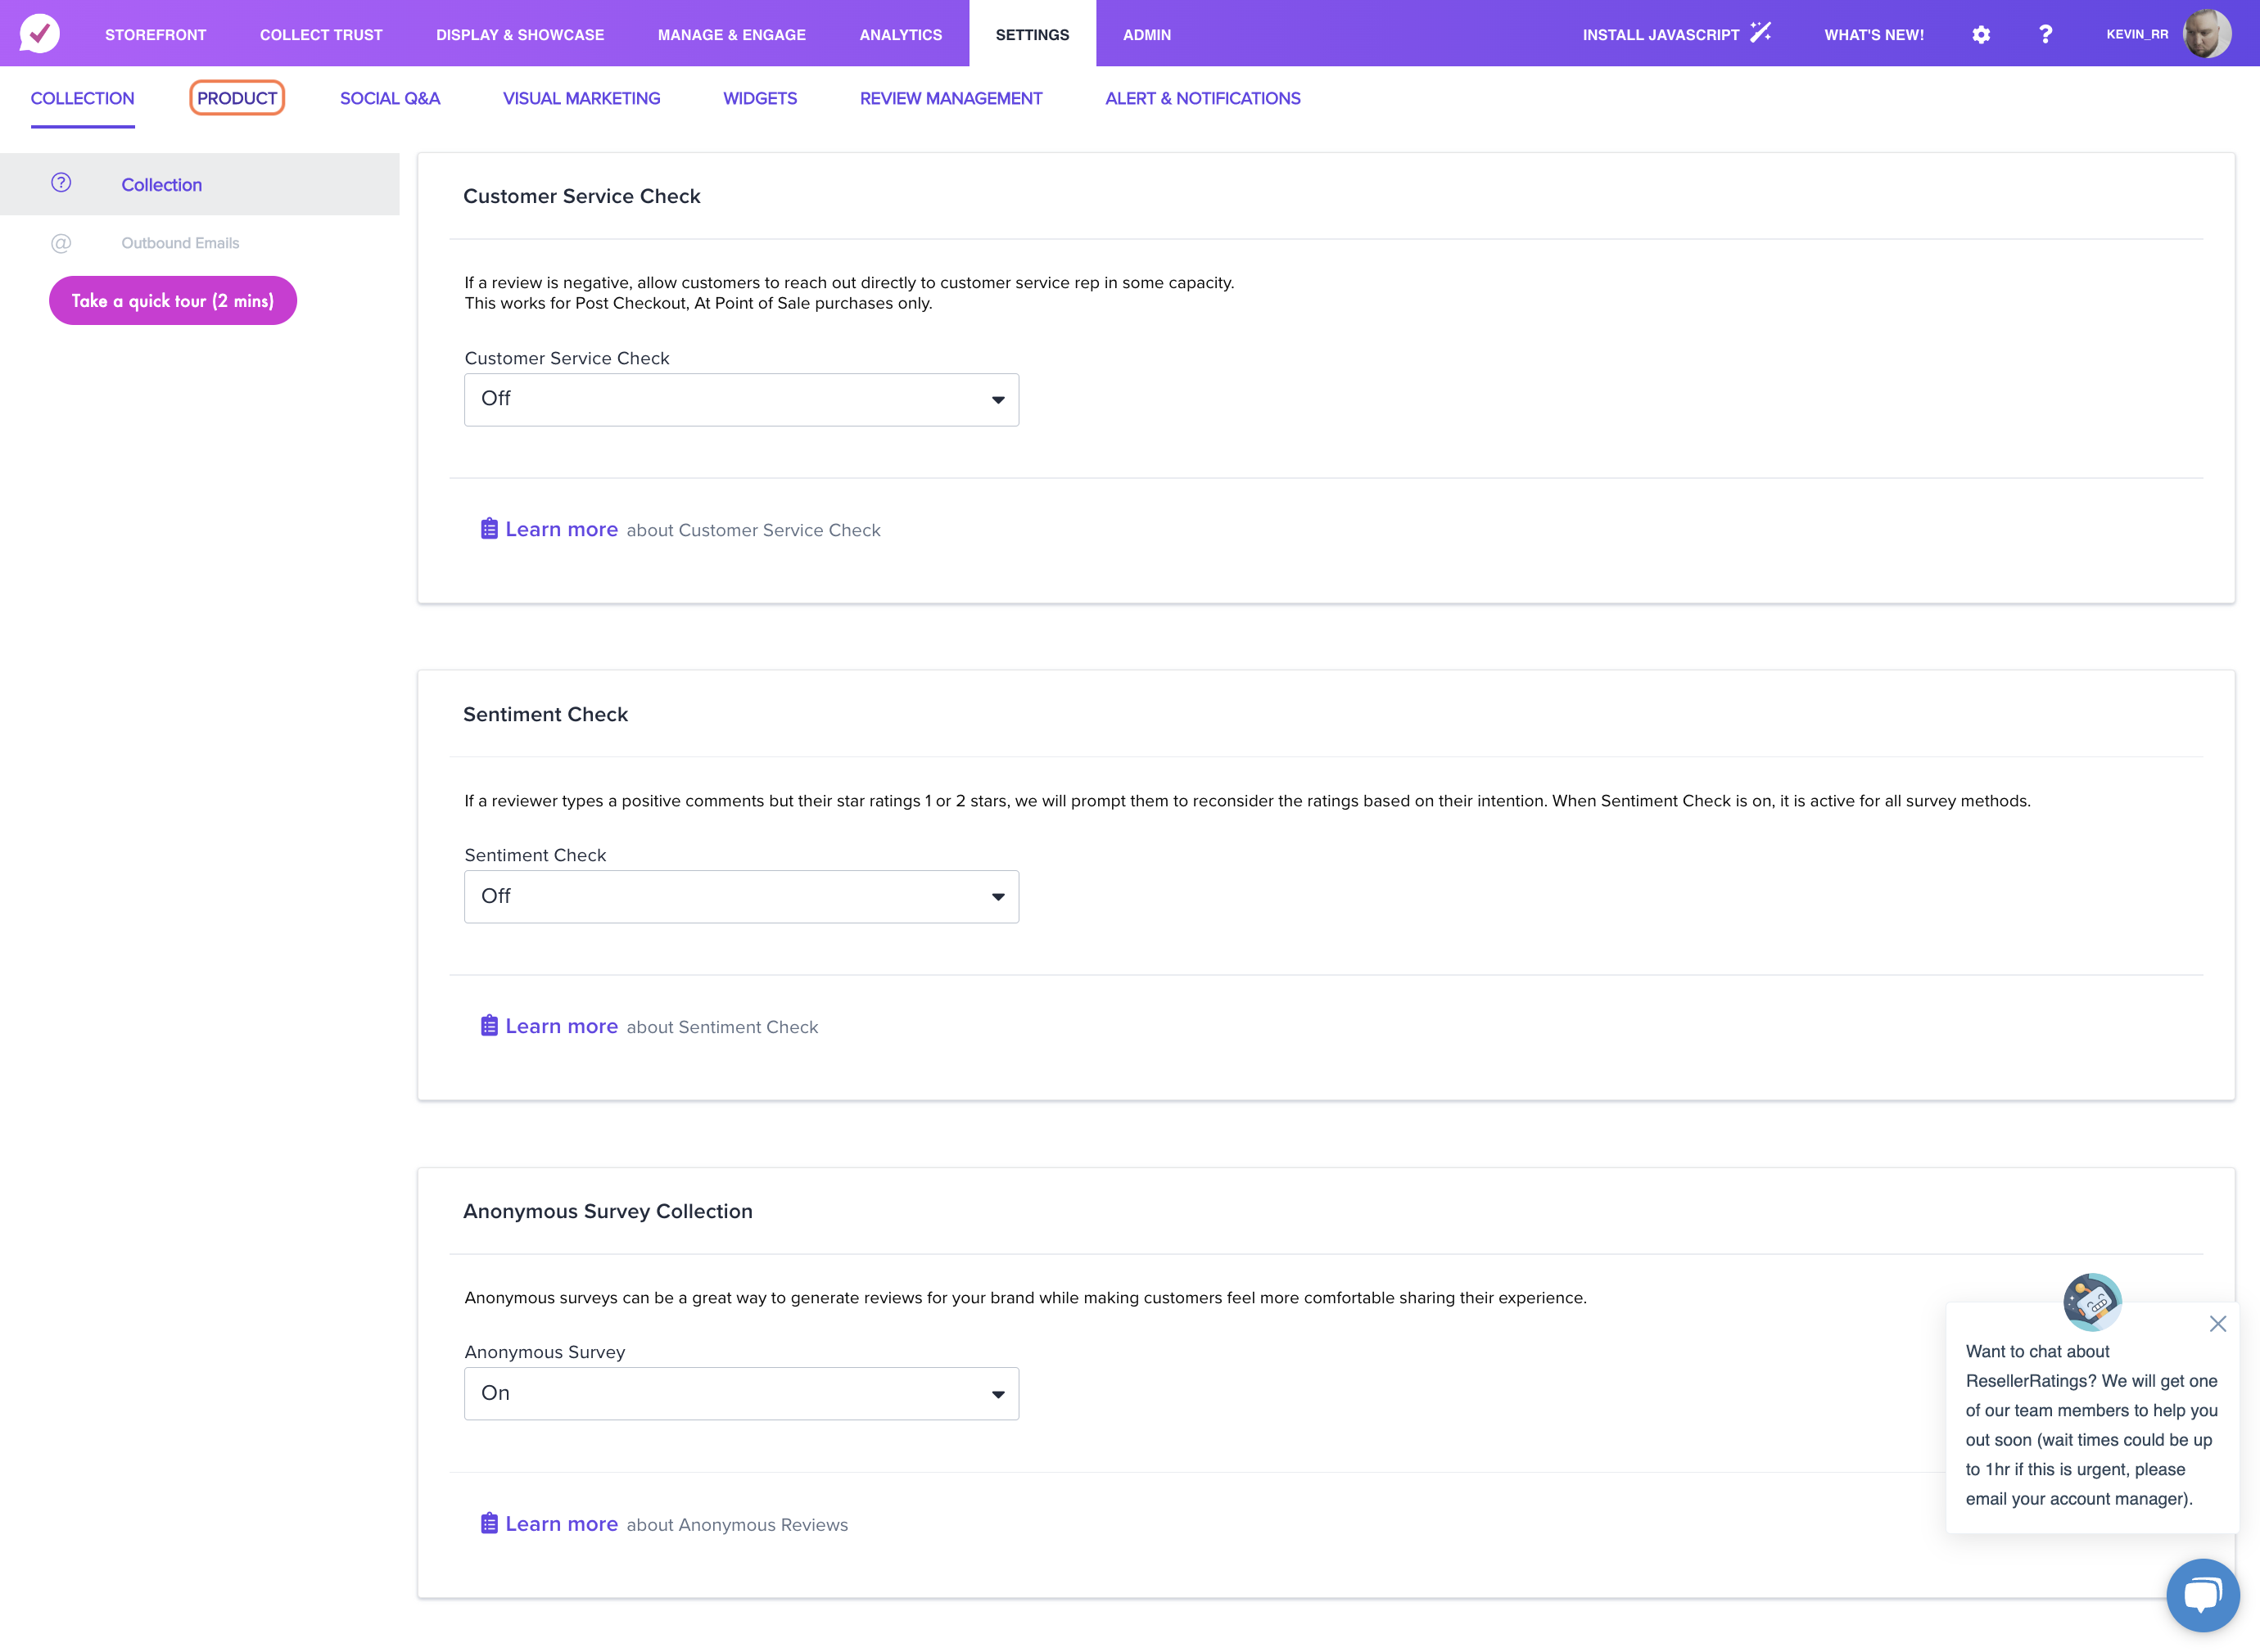Select the Settings top menu
The height and width of the screenshot is (1652, 2260).
1032,34
